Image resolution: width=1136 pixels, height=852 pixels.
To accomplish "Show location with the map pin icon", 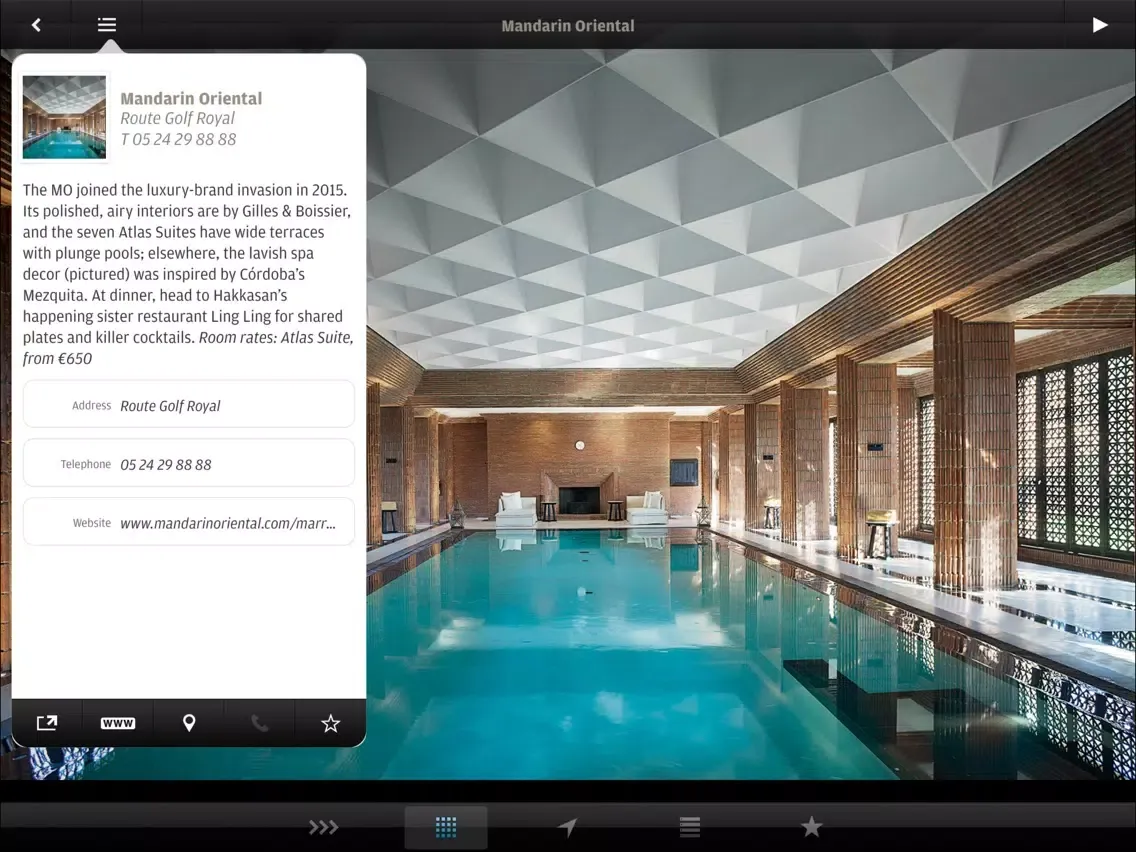I will [188, 722].
